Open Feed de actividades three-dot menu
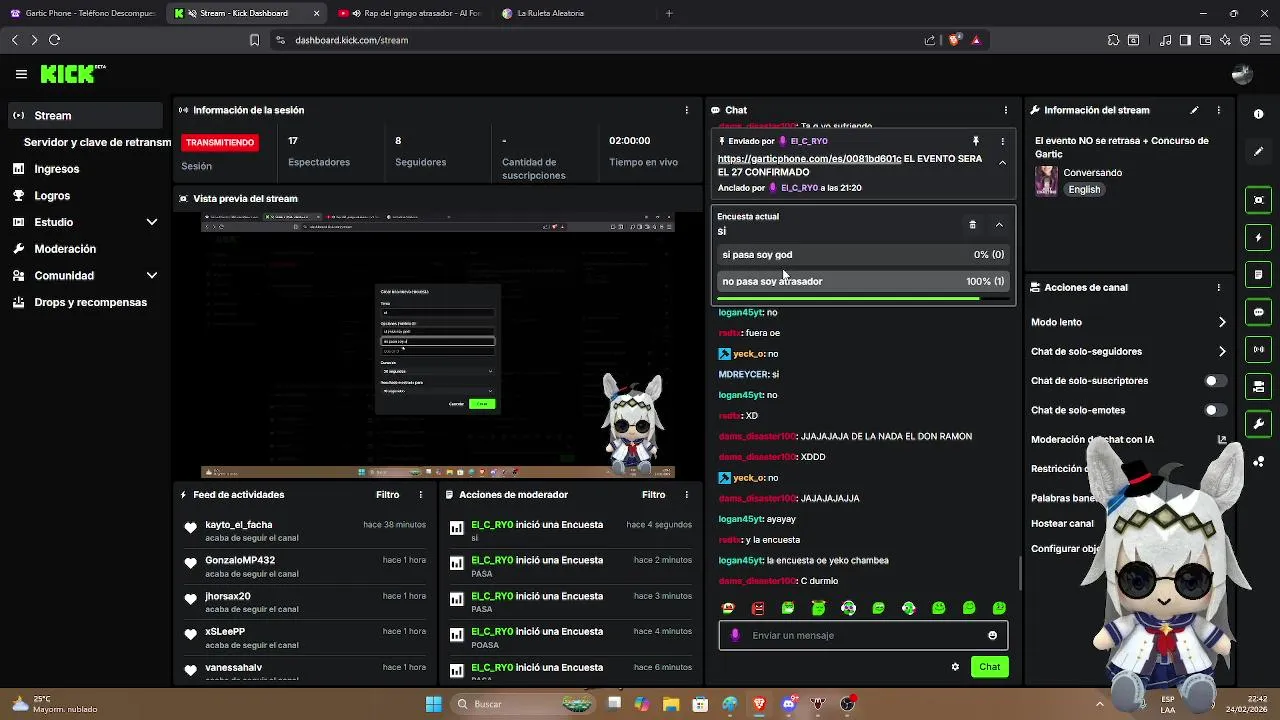The height and width of the screenshot is (720, 1280). [420, 495]
